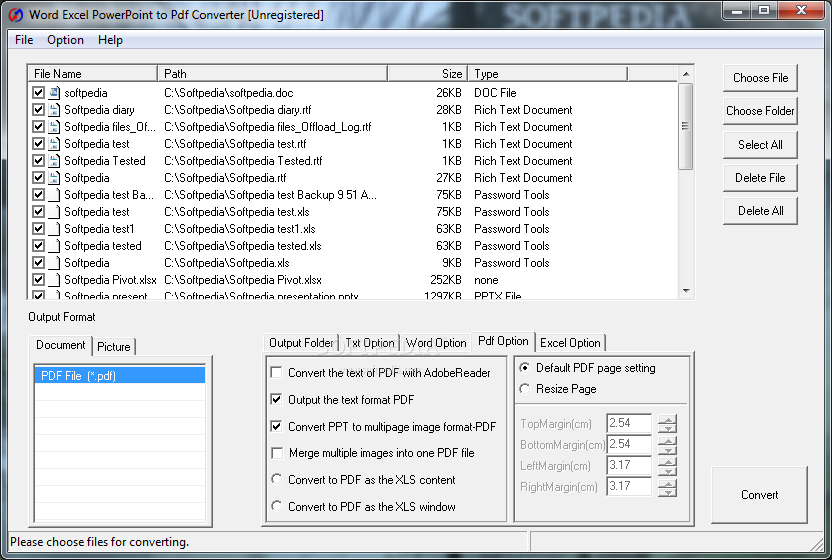Viewport: 832px width, 560px height.
Task: Click the RightMargin(cm) input field
Action: click(x=629, y=486)
